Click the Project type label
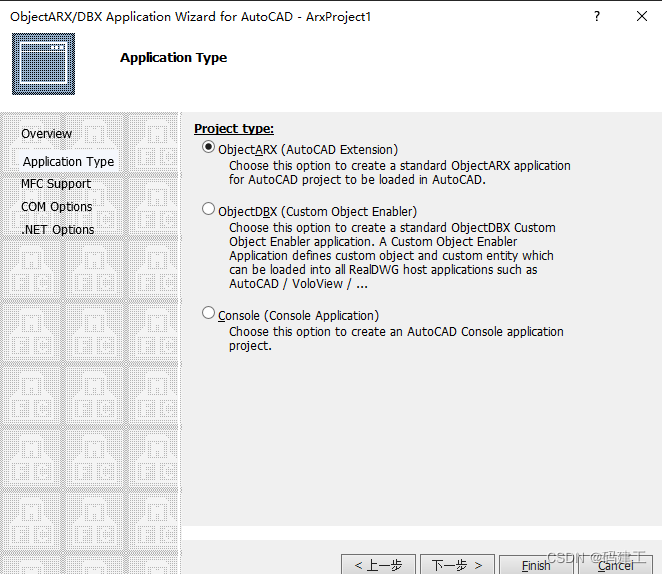The width and height of the screenshot is (662, 574). (234, 129)
